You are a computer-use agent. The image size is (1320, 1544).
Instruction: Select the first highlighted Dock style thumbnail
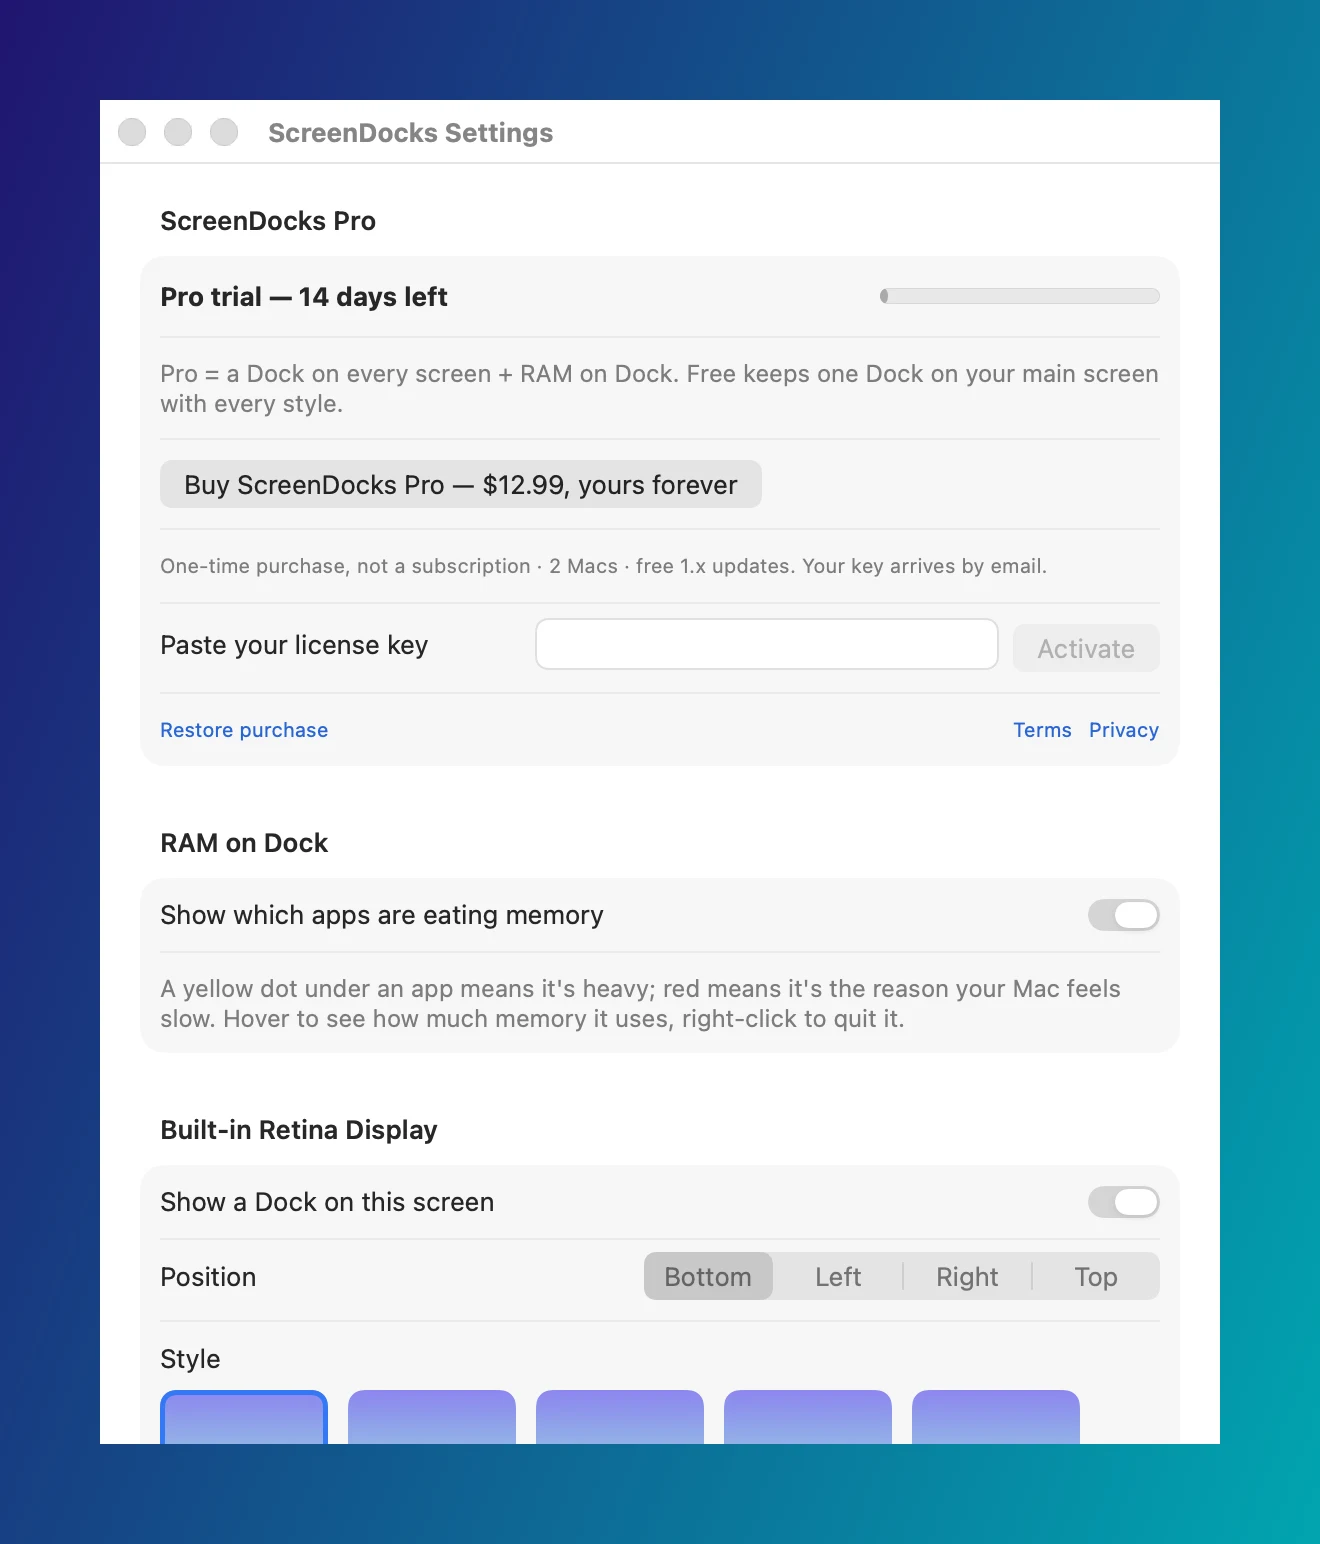tap(244, 1417)
